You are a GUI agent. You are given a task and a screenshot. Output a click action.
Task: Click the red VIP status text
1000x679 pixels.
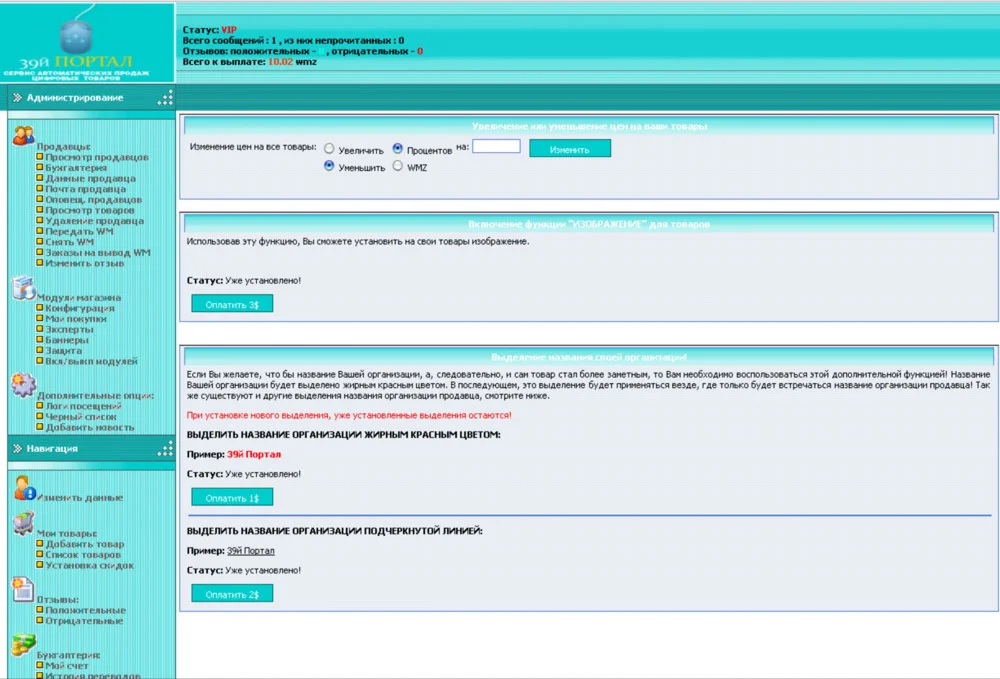pos(229,30)
